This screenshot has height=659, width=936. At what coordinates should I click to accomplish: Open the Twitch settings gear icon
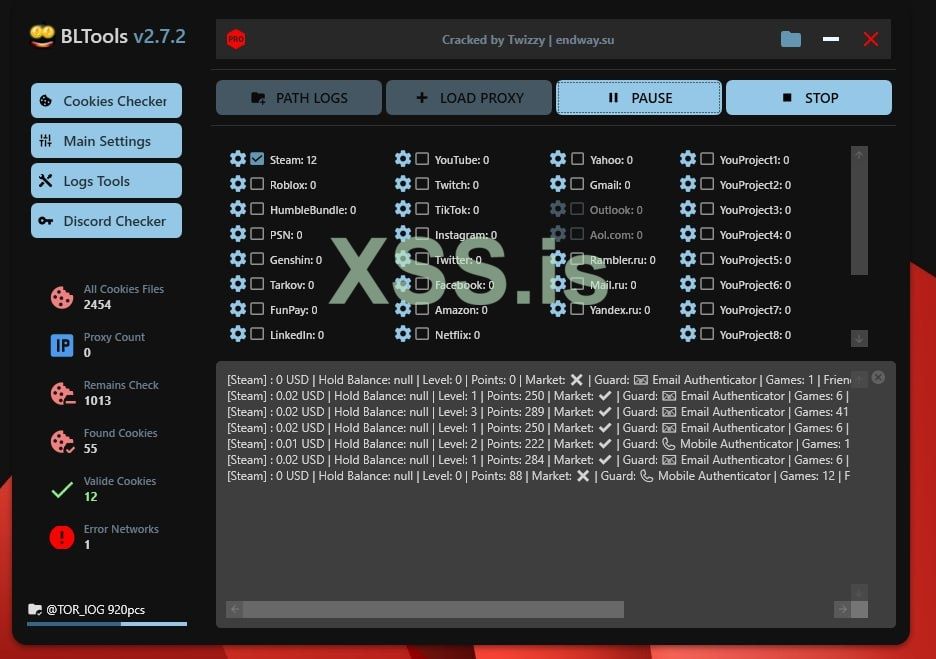point(403,184)
